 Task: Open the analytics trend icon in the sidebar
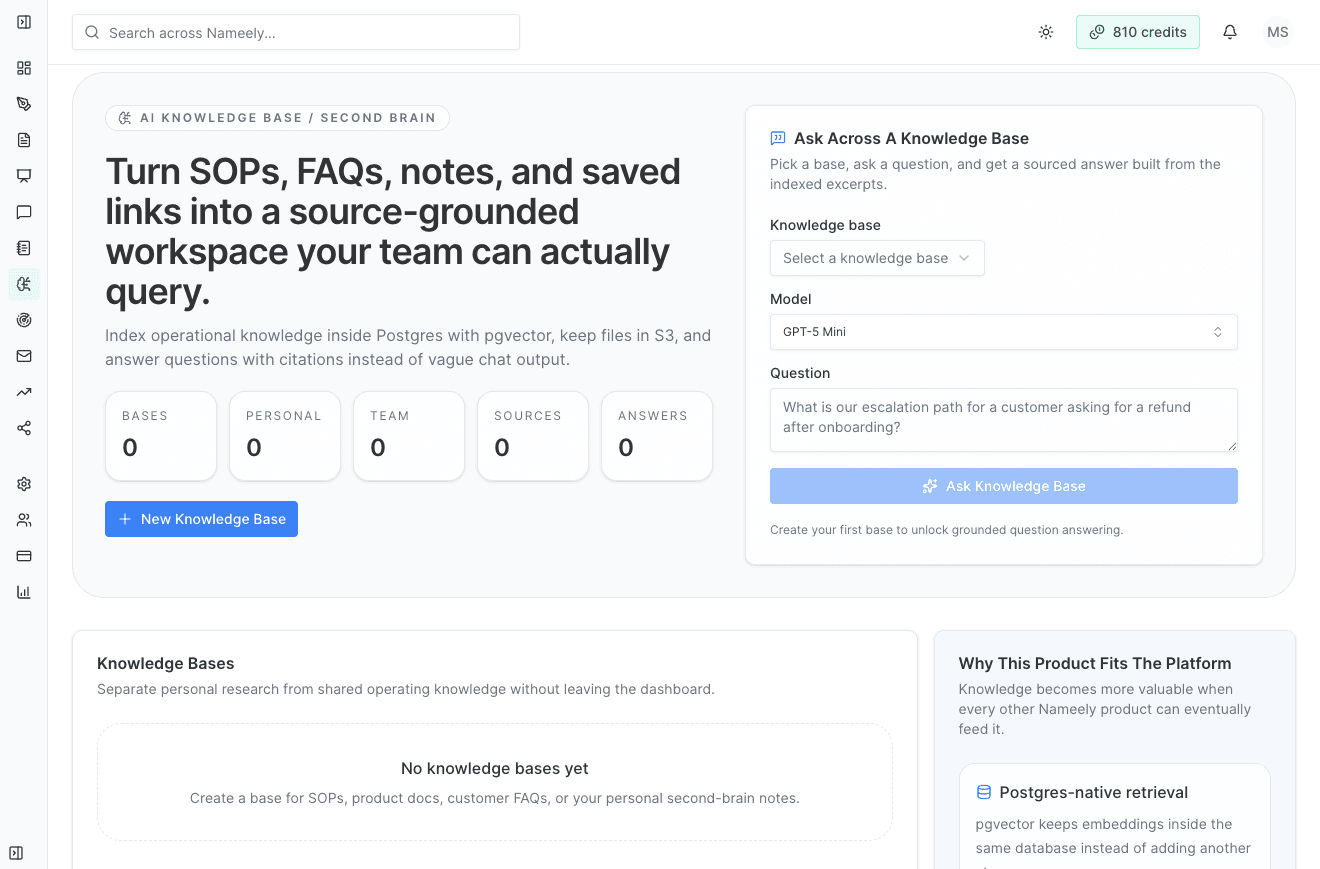point(24,391)
